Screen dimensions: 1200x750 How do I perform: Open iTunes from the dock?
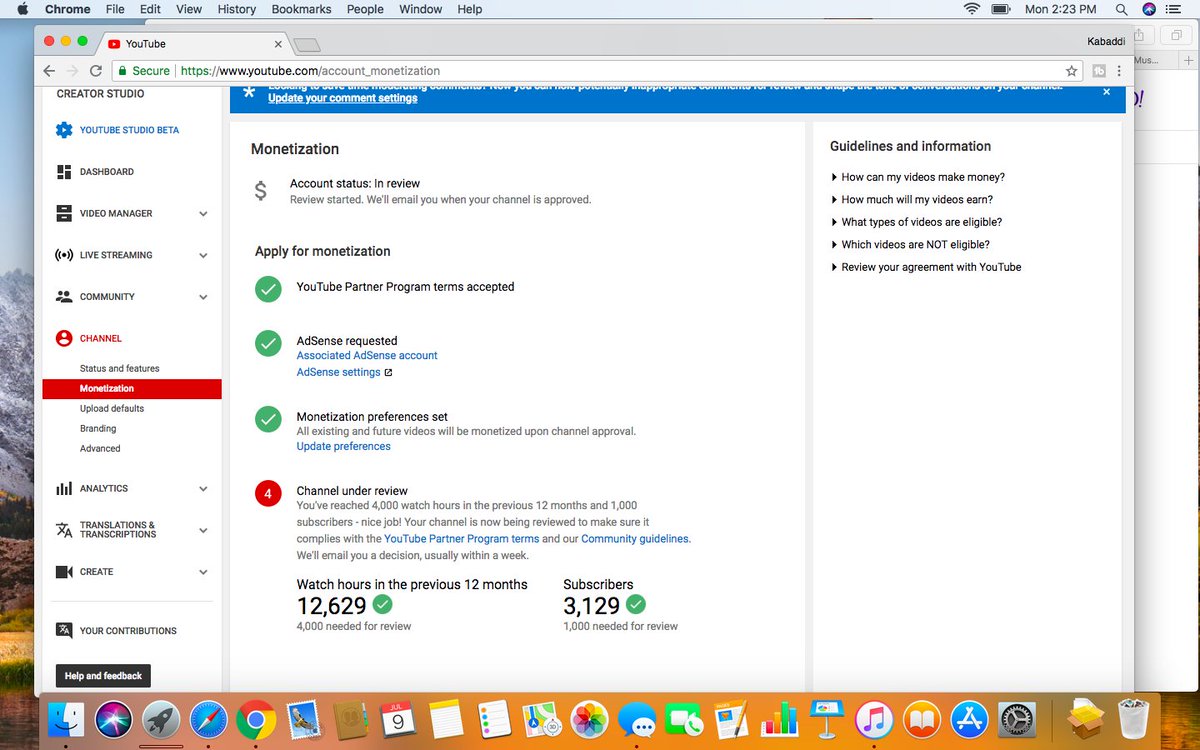(874, 720)
